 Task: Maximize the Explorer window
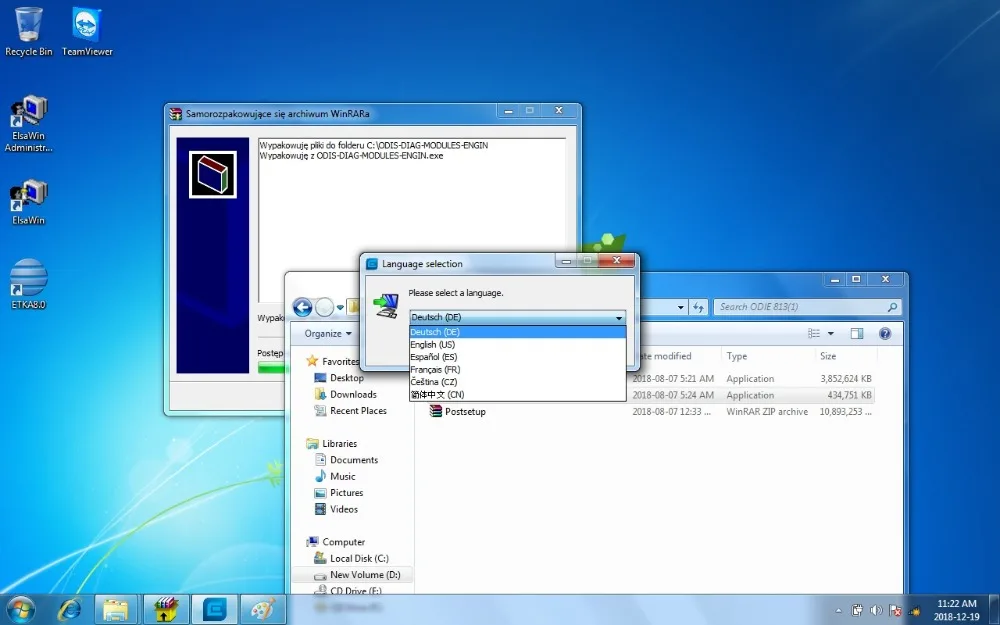point(856,279)
